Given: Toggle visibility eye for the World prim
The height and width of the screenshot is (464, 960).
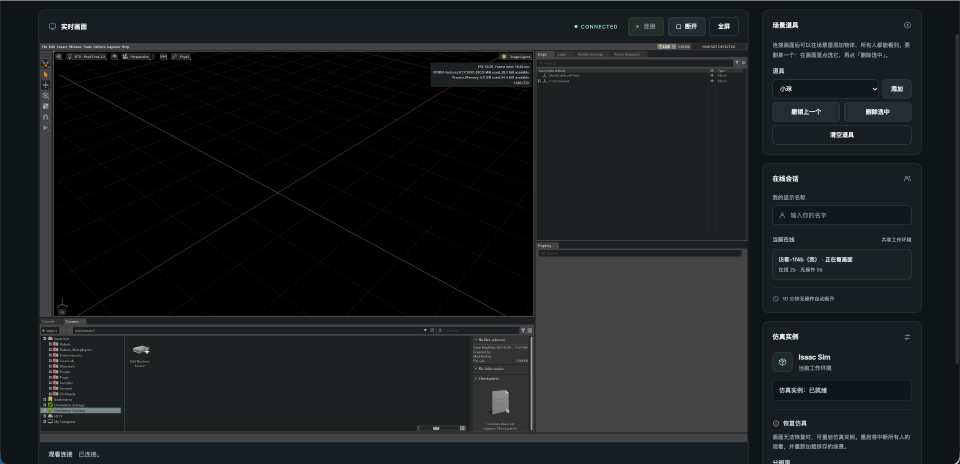Looking at the screenshot, I should click(x=712, y=75).
